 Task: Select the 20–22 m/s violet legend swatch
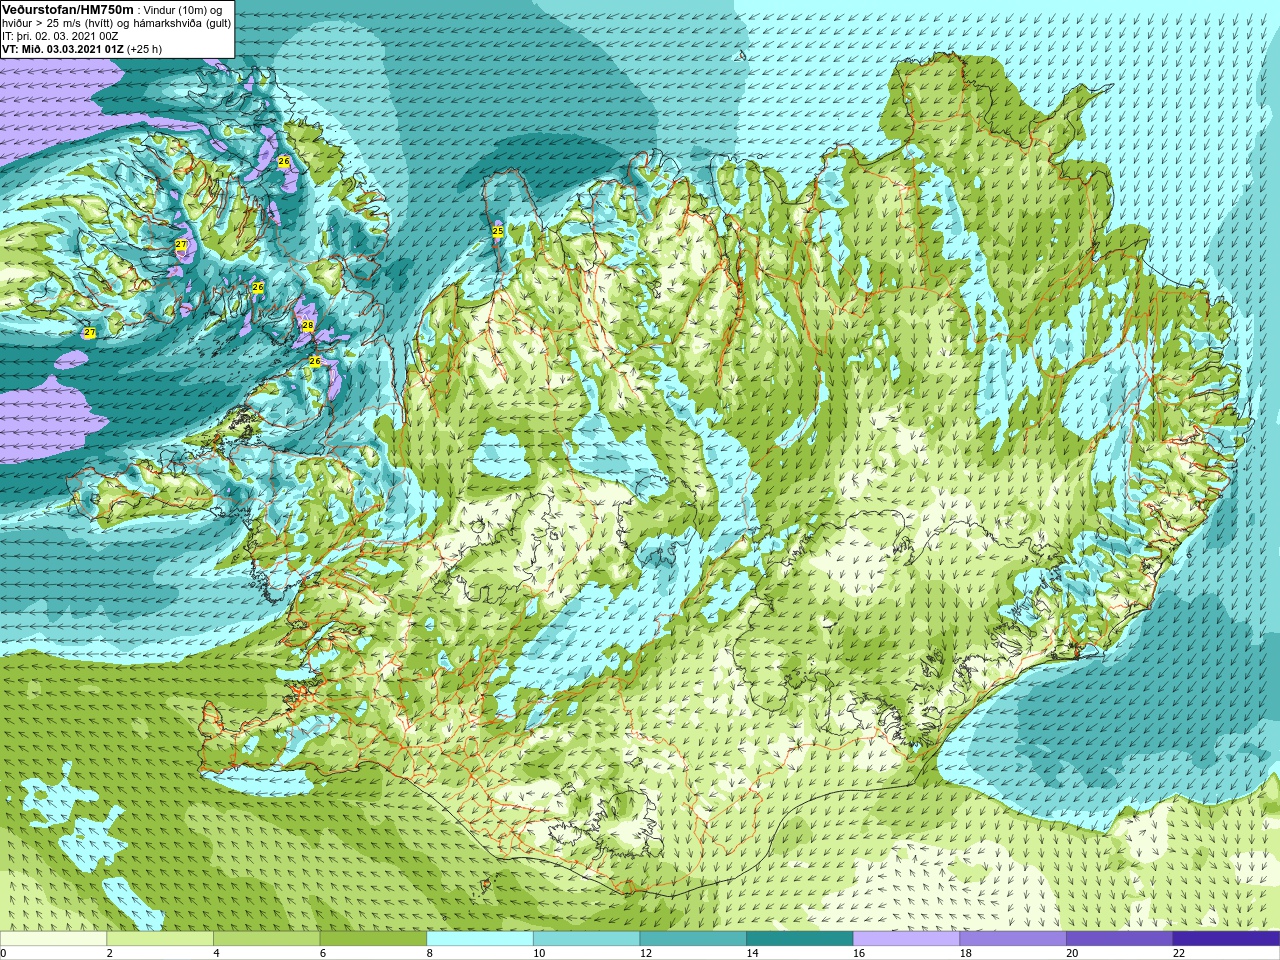tap(1120, 939)
